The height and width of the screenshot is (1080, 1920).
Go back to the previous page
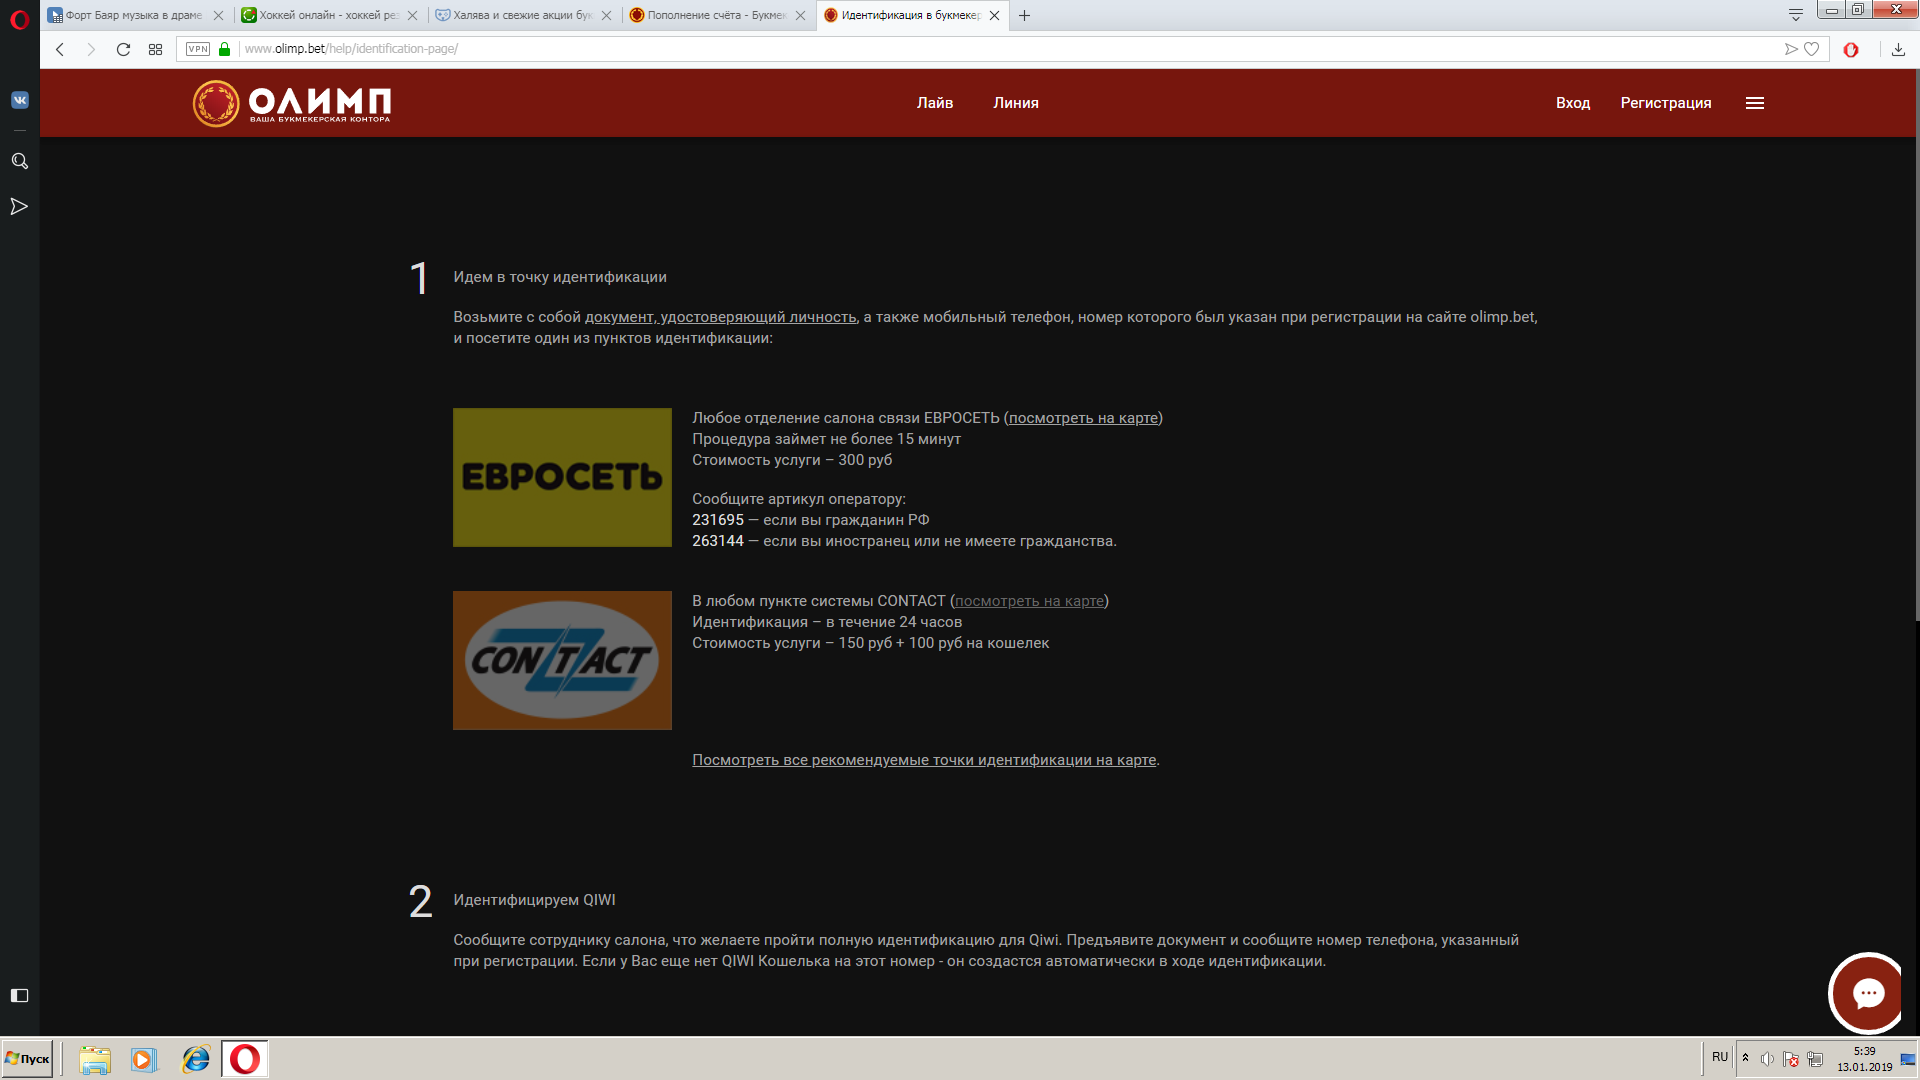(x=60, y=49)
